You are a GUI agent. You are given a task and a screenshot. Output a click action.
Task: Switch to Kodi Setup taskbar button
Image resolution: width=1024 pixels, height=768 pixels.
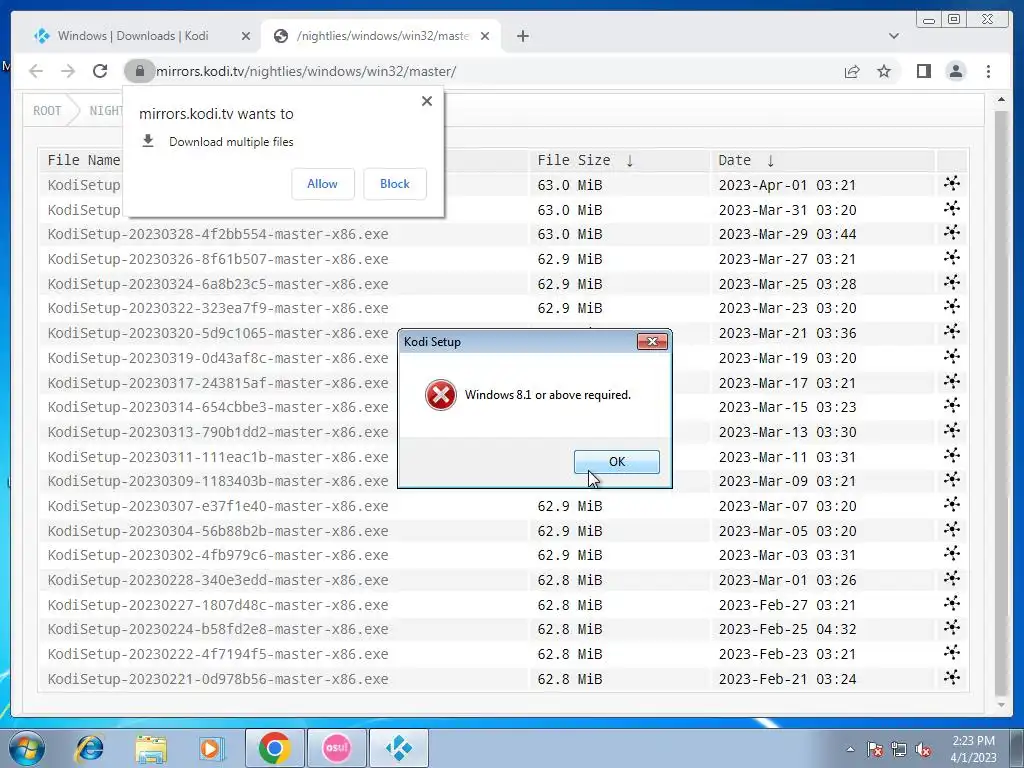tap(399, 748)
